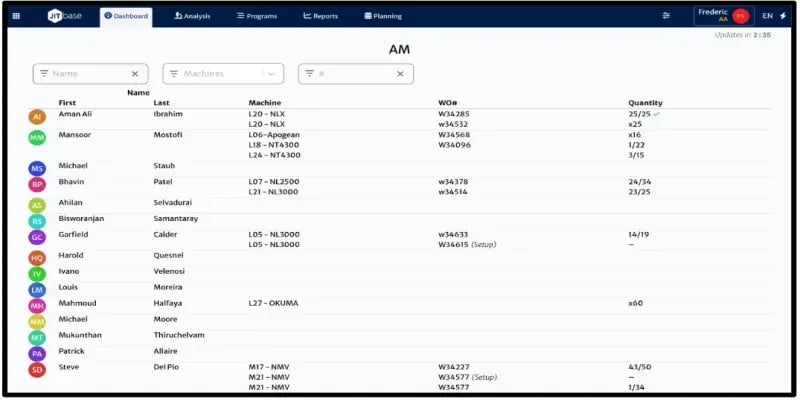Sort by WO# column header
Screen dimensions: 800x400
[x=446, y=103]
